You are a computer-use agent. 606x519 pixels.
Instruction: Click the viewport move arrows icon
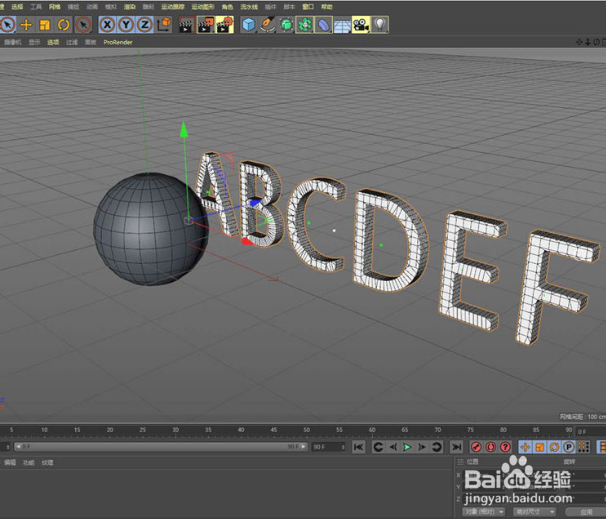pos(579,42)
